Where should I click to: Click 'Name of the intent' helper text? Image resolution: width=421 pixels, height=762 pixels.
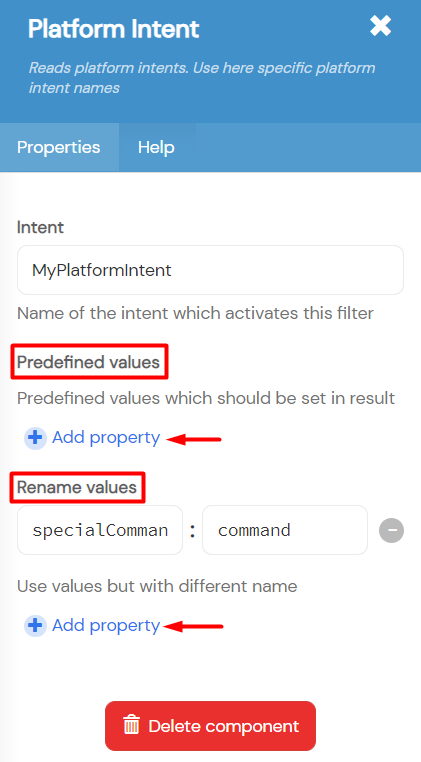[x=195, y=313]
